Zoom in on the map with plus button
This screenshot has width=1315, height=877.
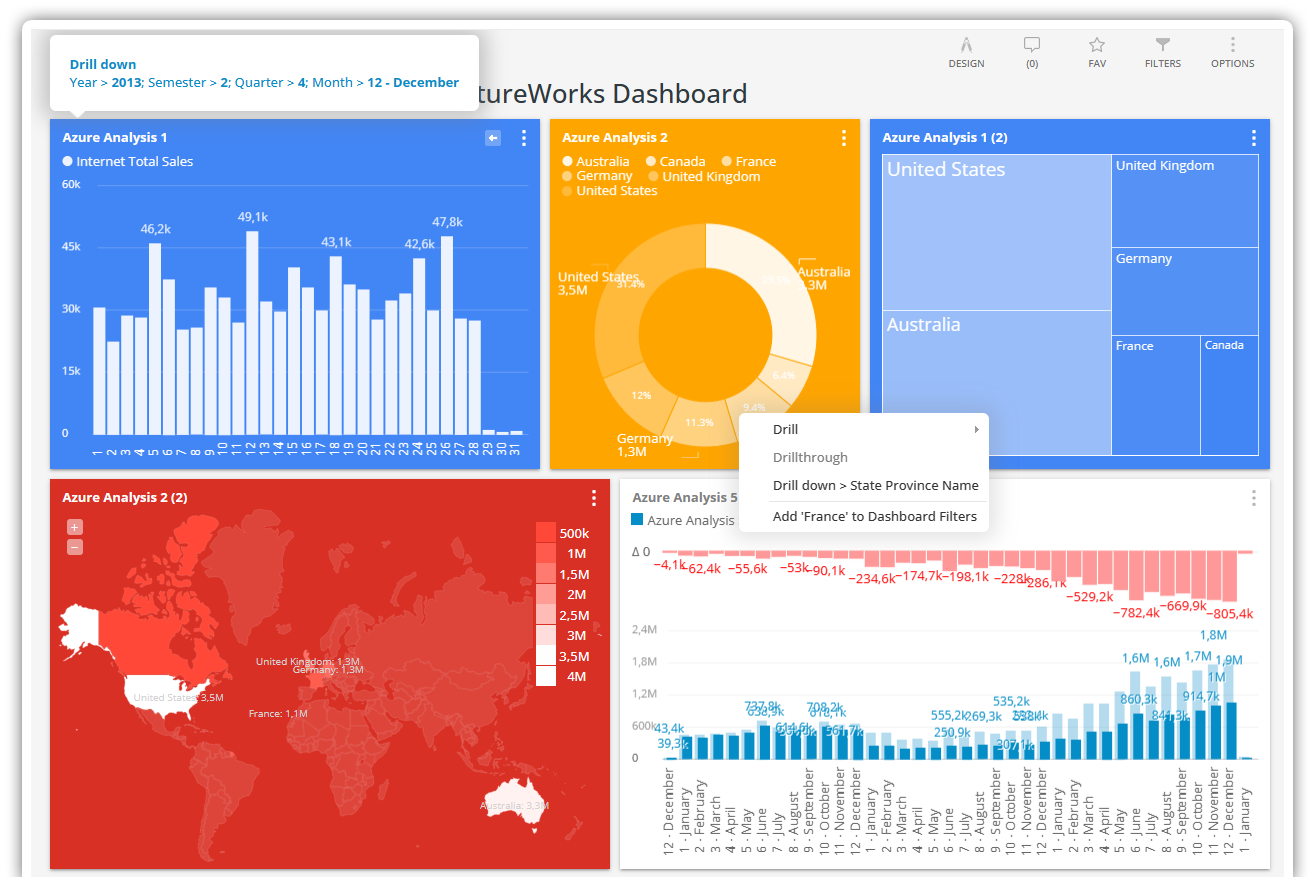tap(75, 527)
